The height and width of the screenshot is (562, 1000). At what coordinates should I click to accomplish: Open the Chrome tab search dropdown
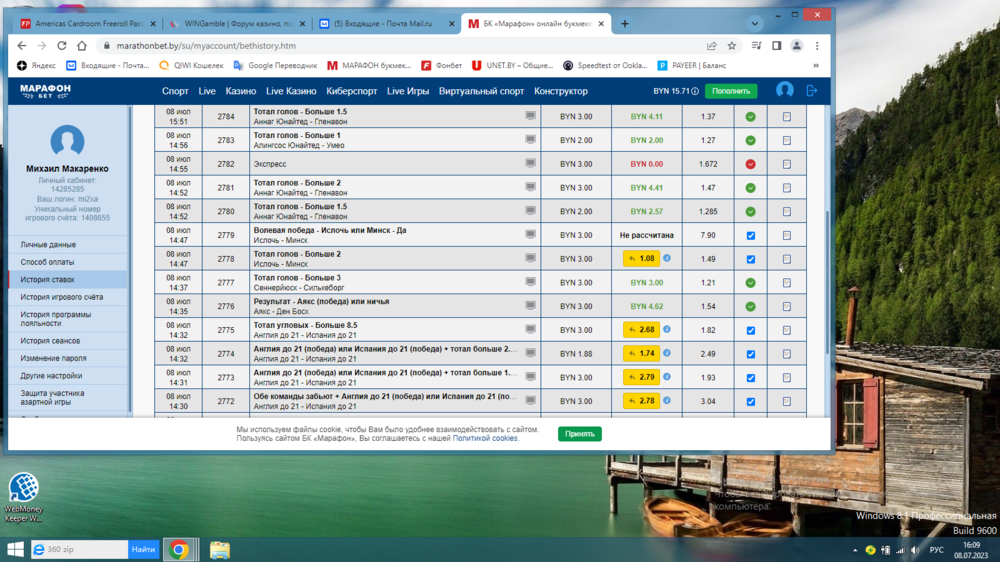tap(755, 23)
